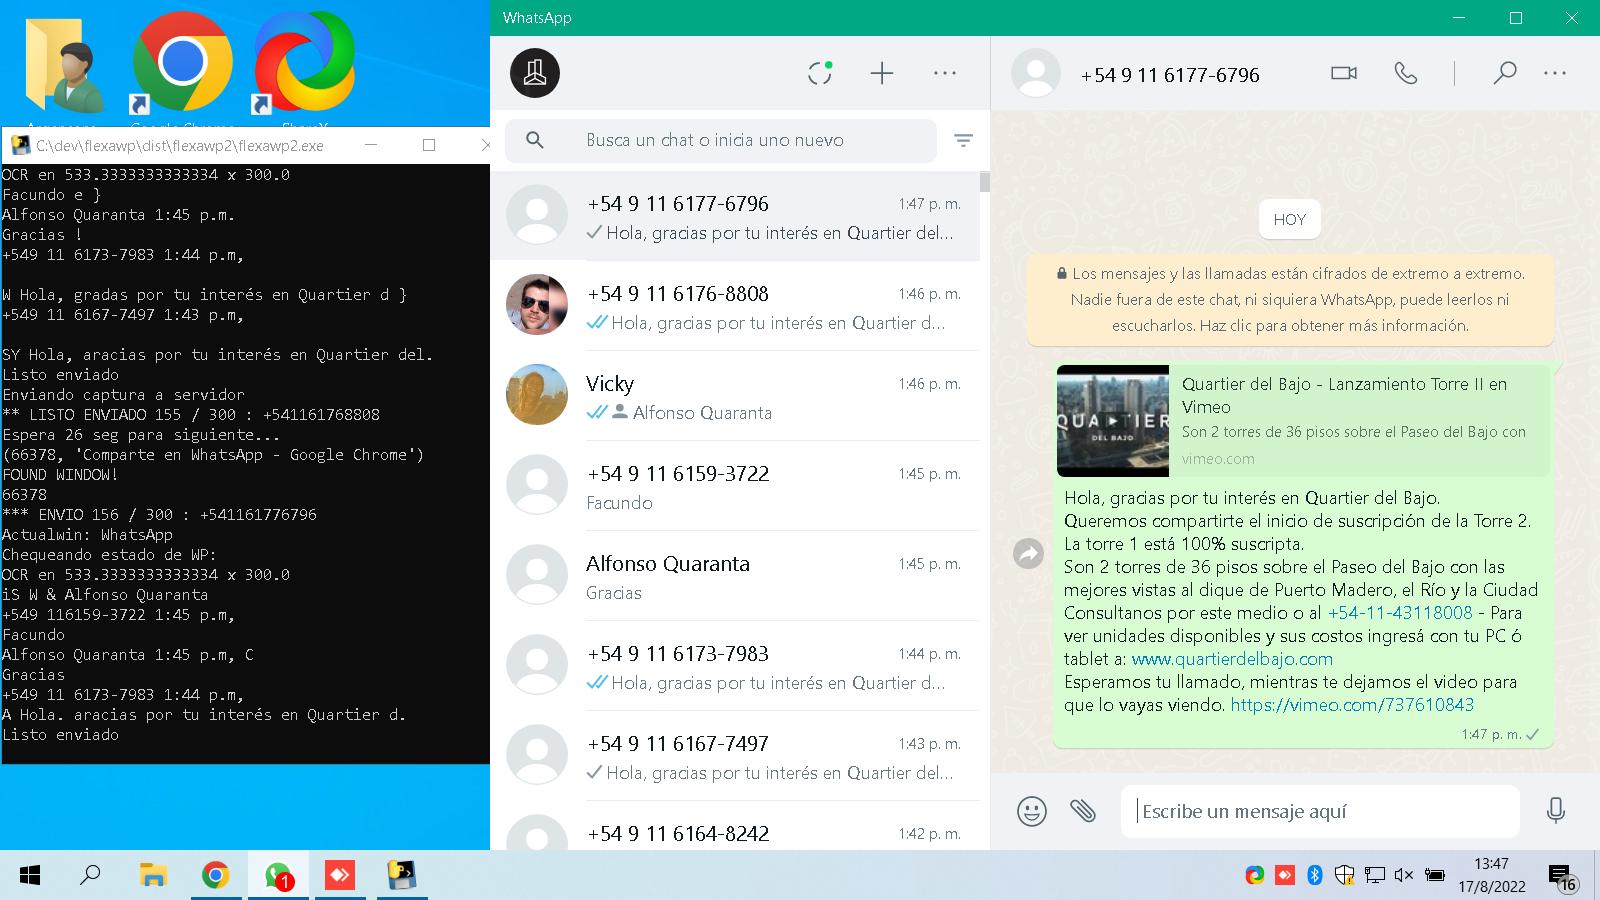Open Google Chrome from taskbar
This screenshot has width=1600, height=900.
[215, 876]
